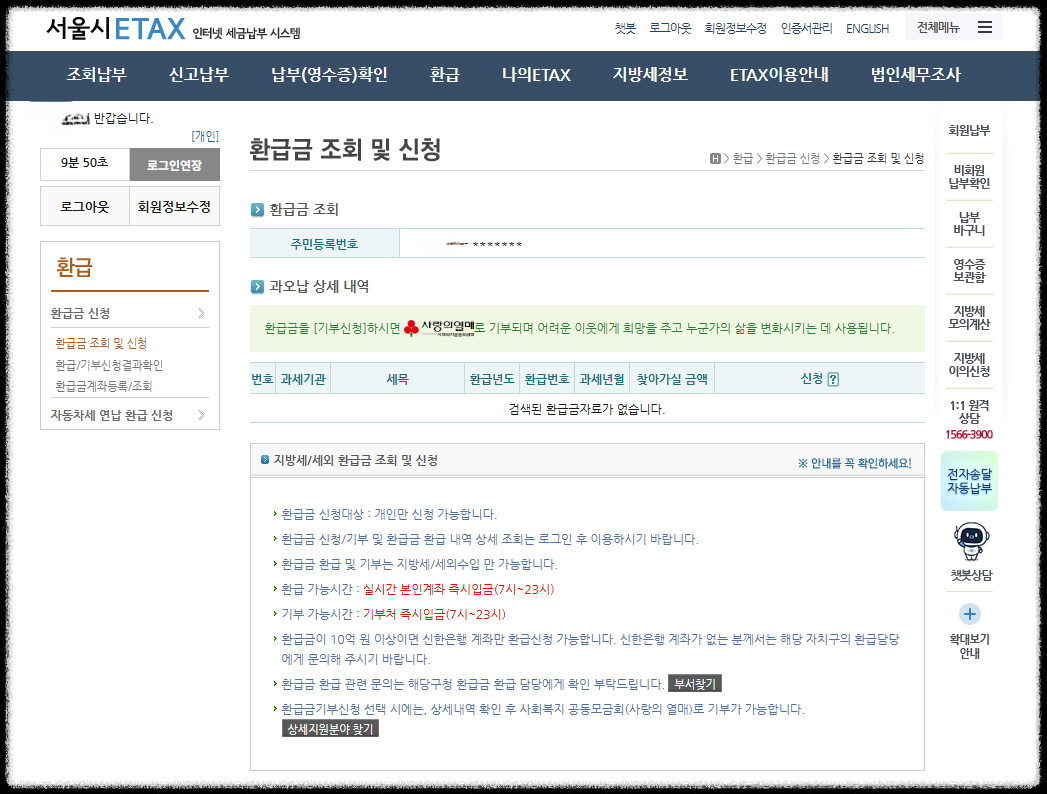This screenshot has width=1047, height=794.
Task: Open the 신고납부 main menu
Action: (199, 75)
